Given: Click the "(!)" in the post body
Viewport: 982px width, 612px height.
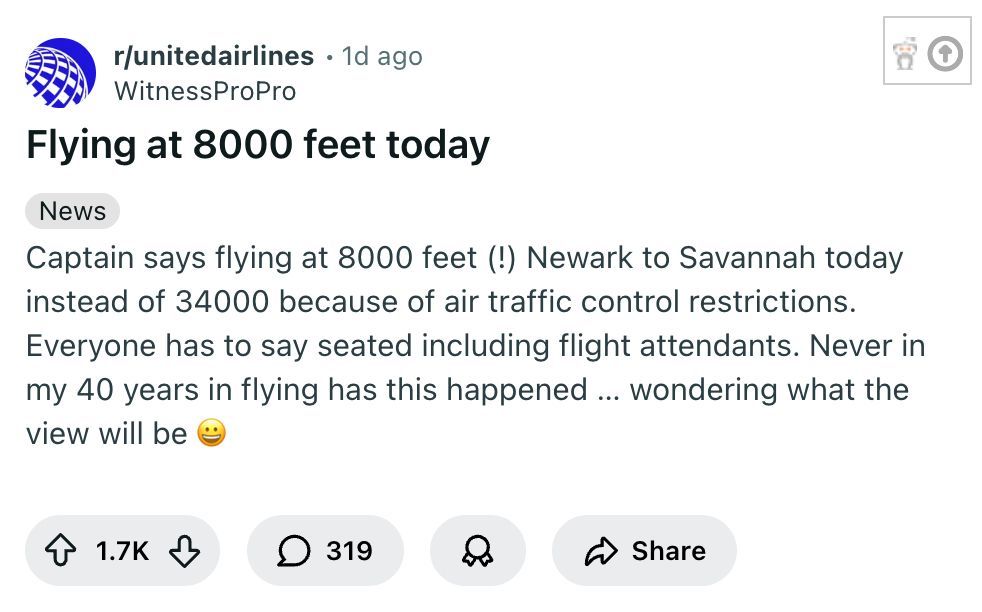Looking at the screenshot, I should [x=500, y=257].
